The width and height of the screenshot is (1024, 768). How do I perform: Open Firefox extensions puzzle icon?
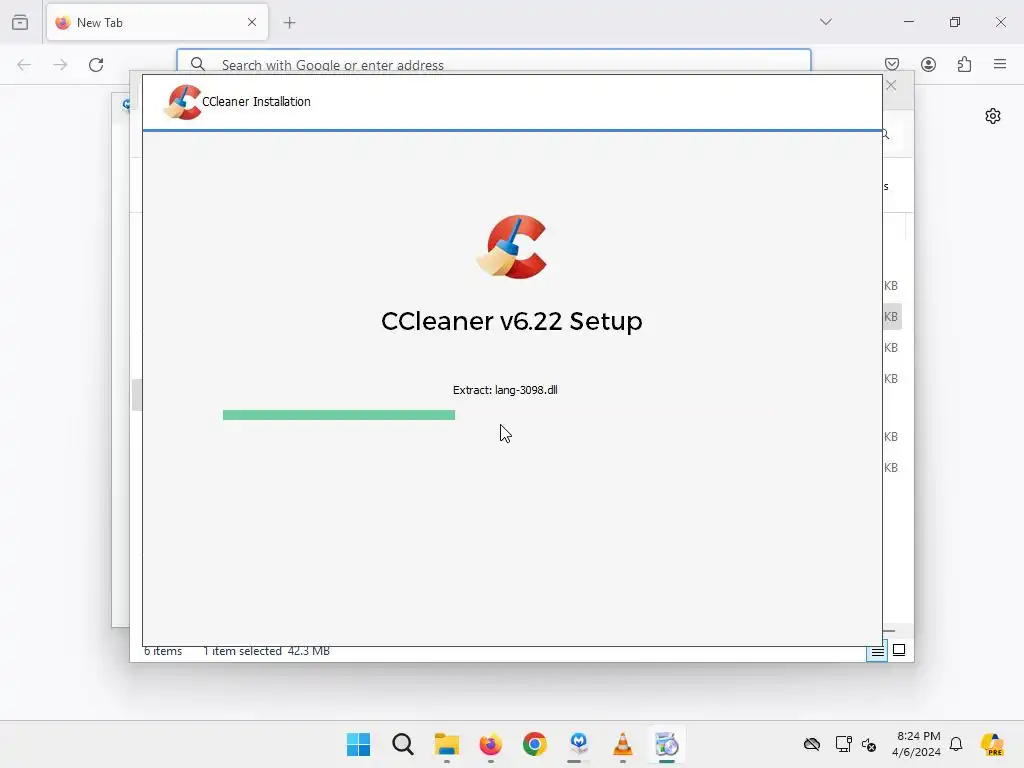click(964, 64)
